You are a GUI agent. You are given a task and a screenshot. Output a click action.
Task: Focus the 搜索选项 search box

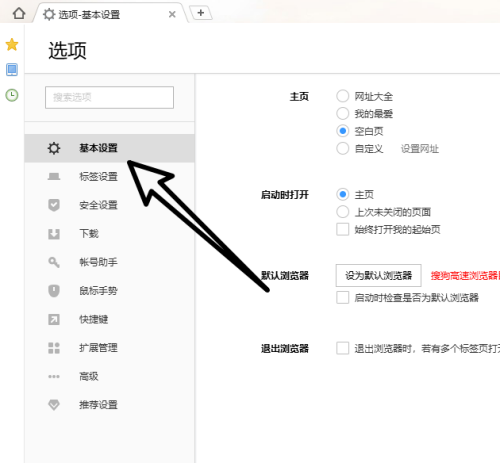point(109,97)
